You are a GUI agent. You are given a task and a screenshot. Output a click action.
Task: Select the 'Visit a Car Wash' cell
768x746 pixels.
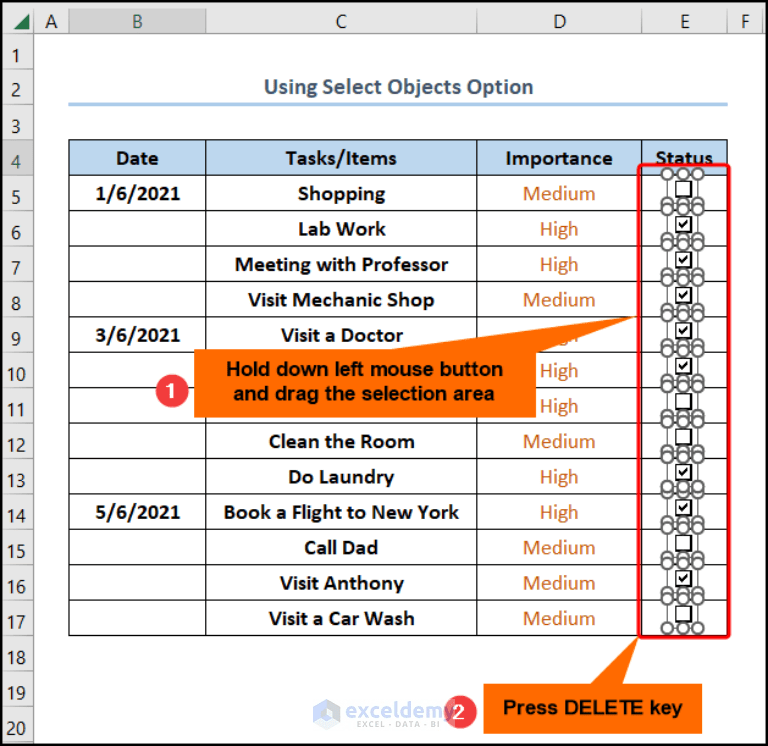point(341,618)
